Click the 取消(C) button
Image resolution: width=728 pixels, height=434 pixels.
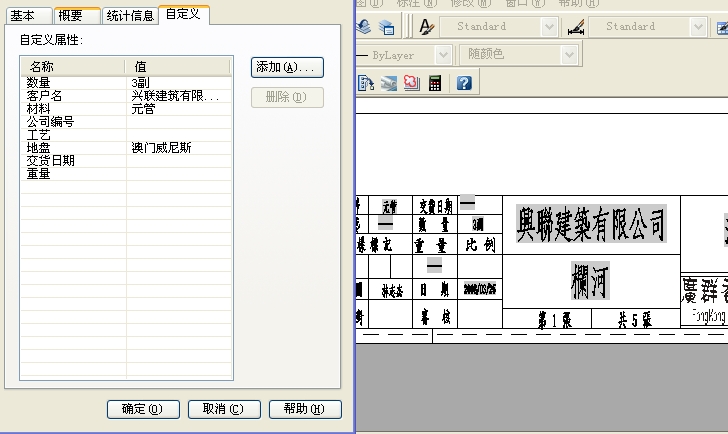coord(224,409)
